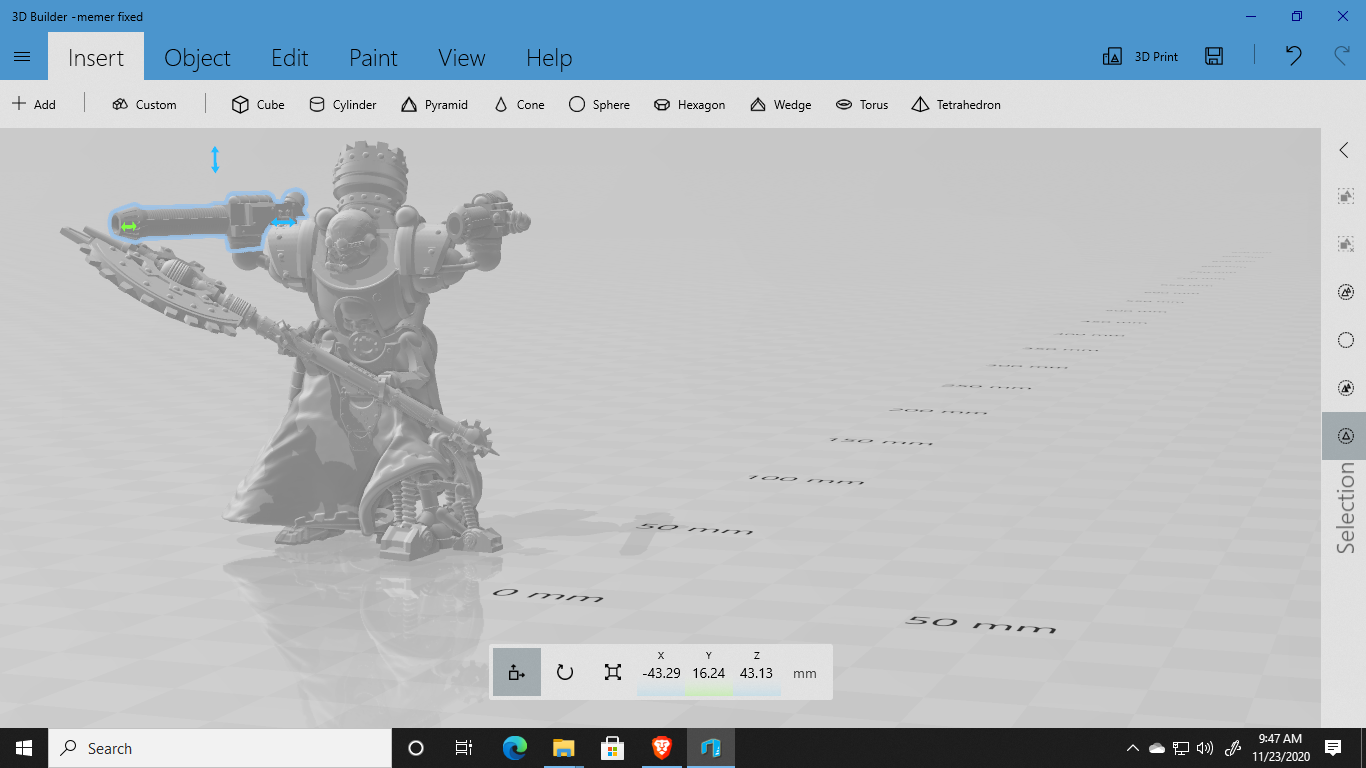Click the highlighted triangle-in-circle selection icon
1366x768 pixels.
(x=1346, y=436)
